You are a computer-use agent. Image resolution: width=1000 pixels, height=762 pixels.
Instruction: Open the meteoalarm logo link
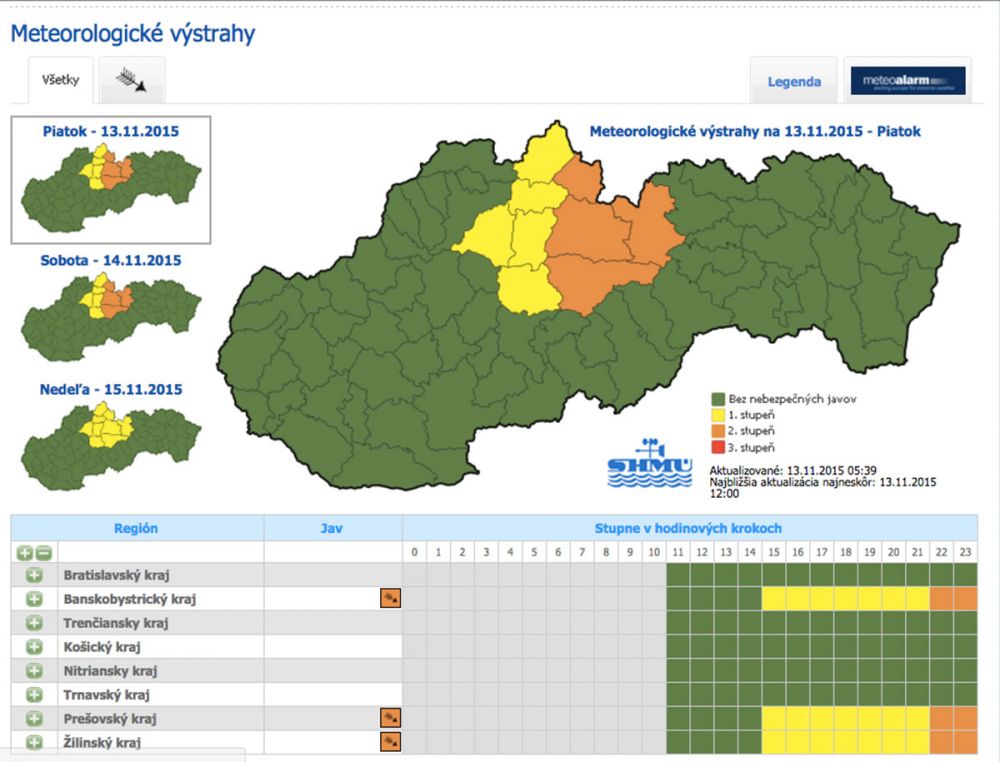point(907,81)
